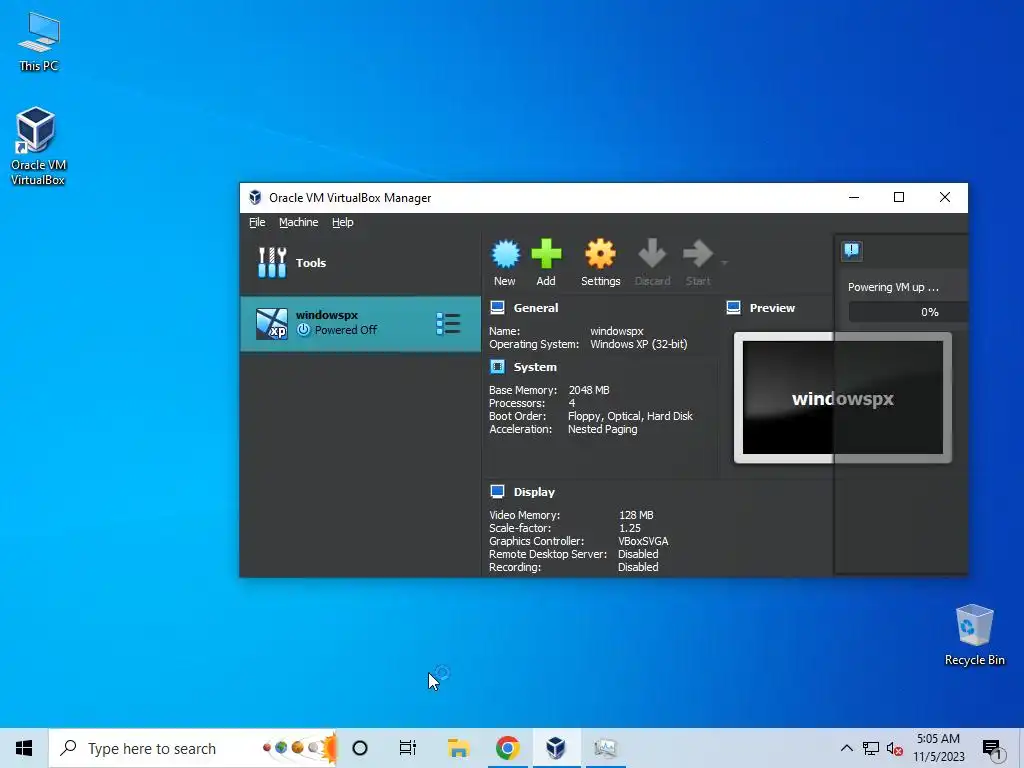Click the VirtualBox title bar logo icon
Screen dimensions: 1024x768
255,197
